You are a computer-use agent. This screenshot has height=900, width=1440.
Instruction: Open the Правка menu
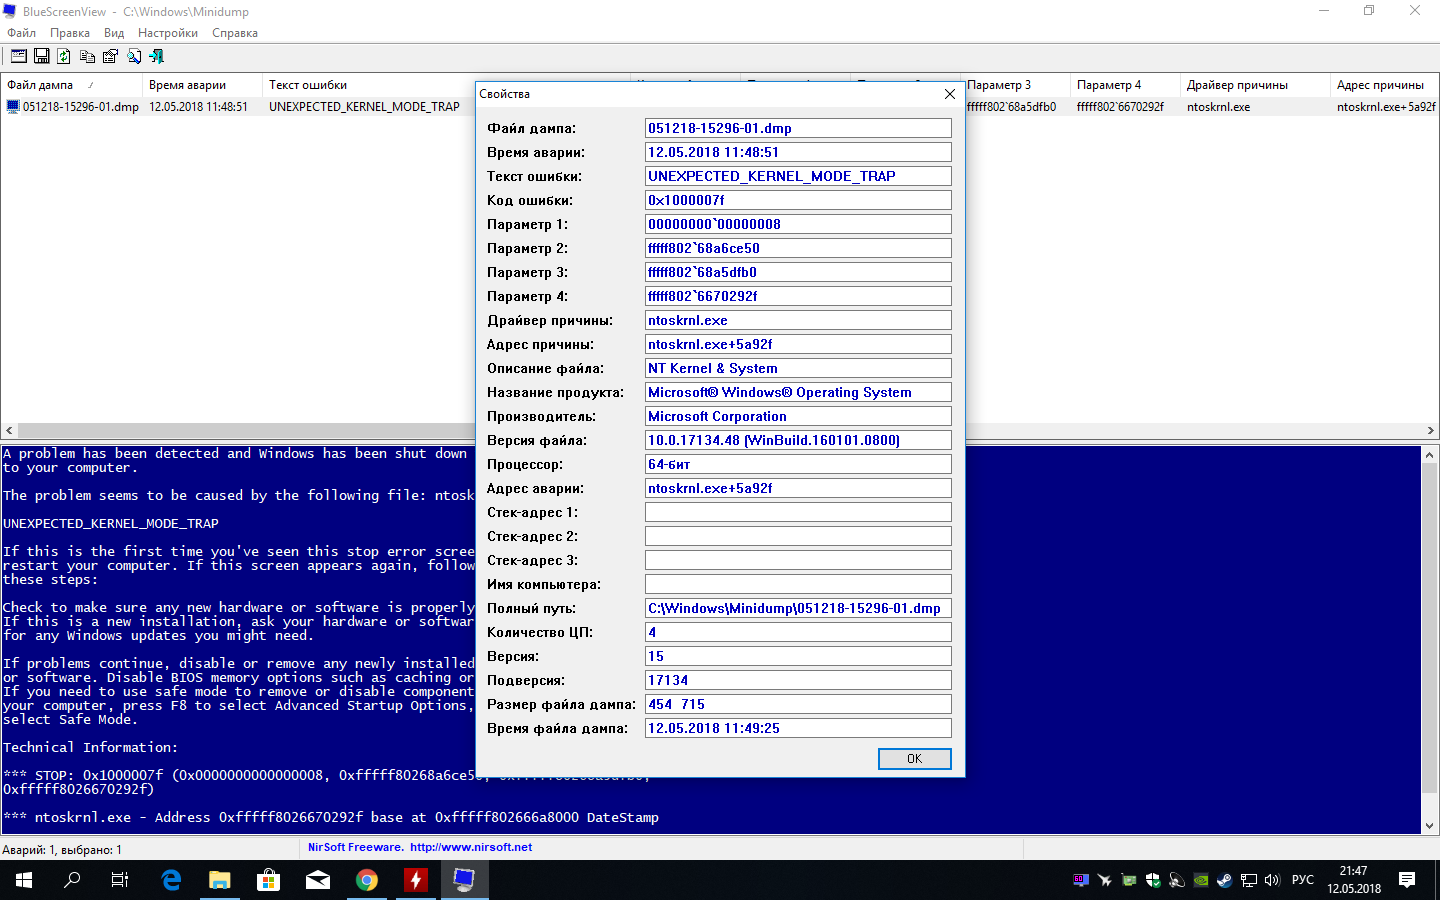pos(70,33)
